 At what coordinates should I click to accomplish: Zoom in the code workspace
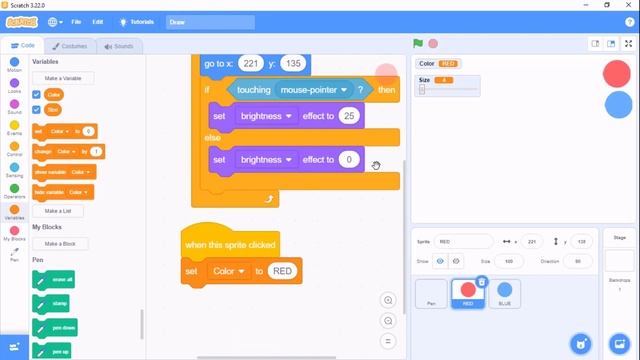[388, 300]
